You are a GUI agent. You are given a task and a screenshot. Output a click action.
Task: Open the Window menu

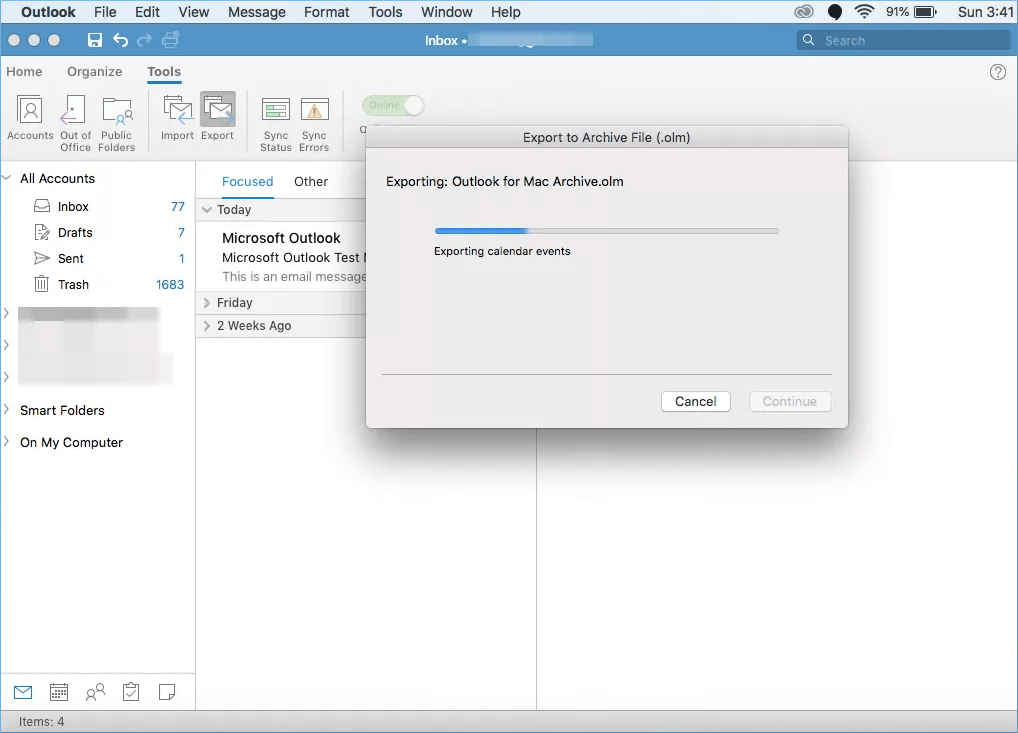click(447, 12)
